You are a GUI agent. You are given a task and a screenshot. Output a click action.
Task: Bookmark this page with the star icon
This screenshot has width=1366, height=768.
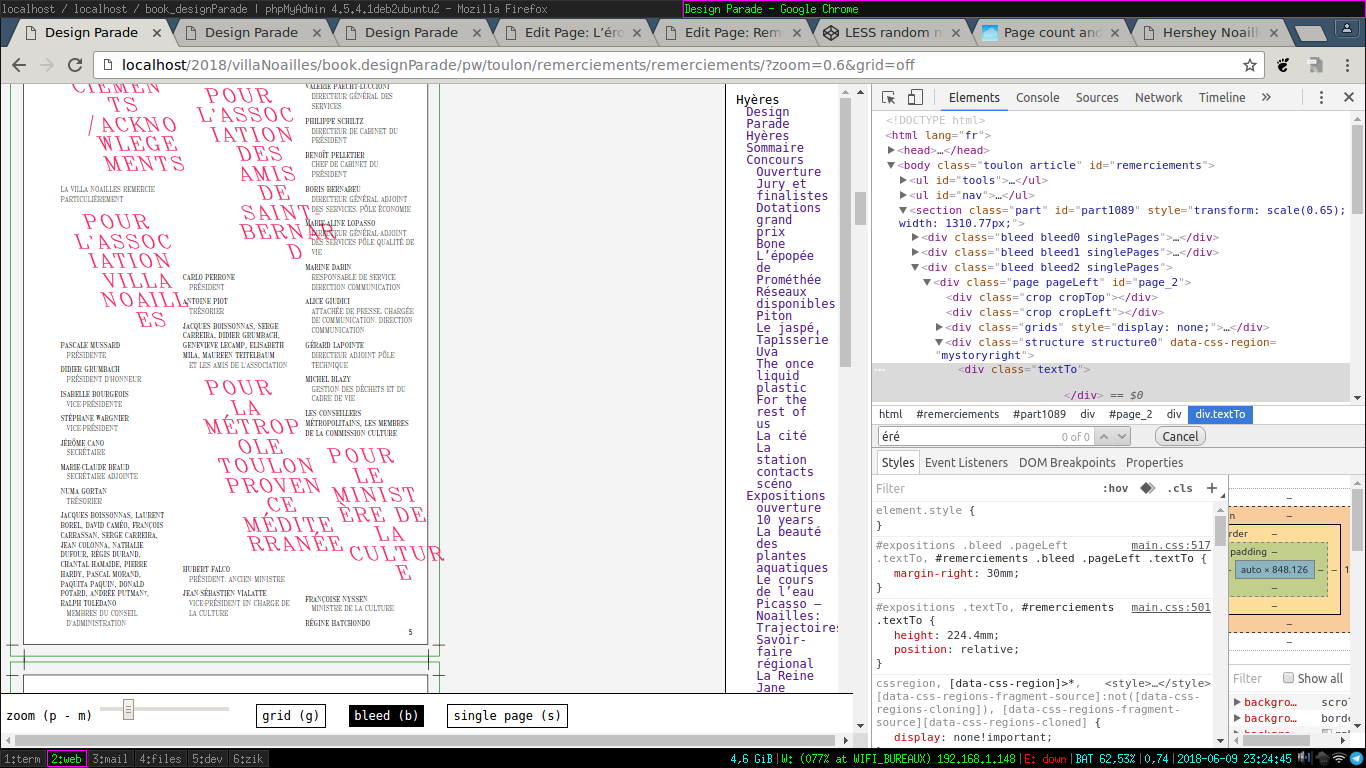point(1250,66)
